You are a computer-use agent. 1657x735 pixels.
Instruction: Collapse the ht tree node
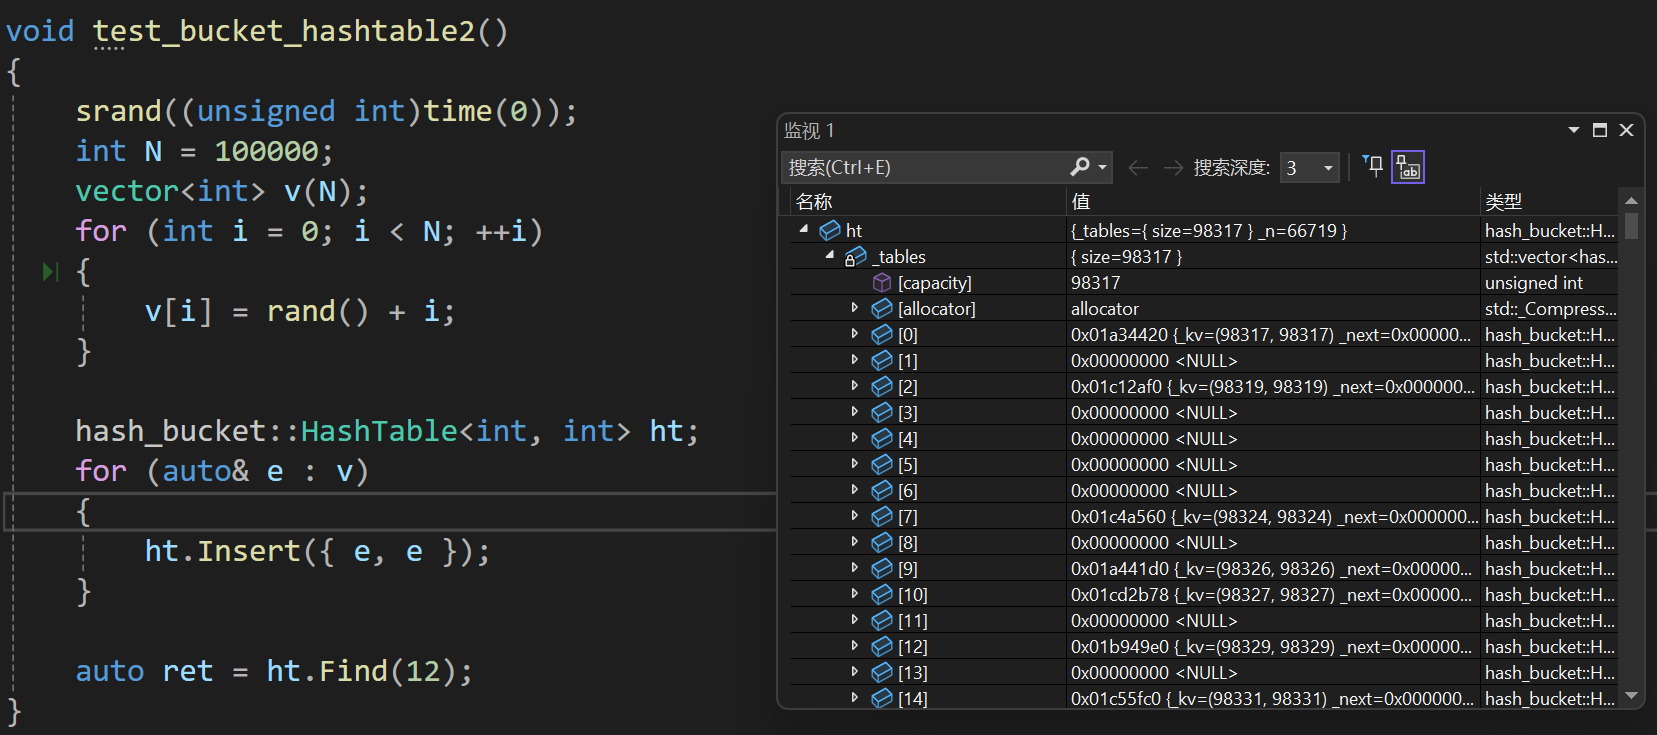coord(804,230)
